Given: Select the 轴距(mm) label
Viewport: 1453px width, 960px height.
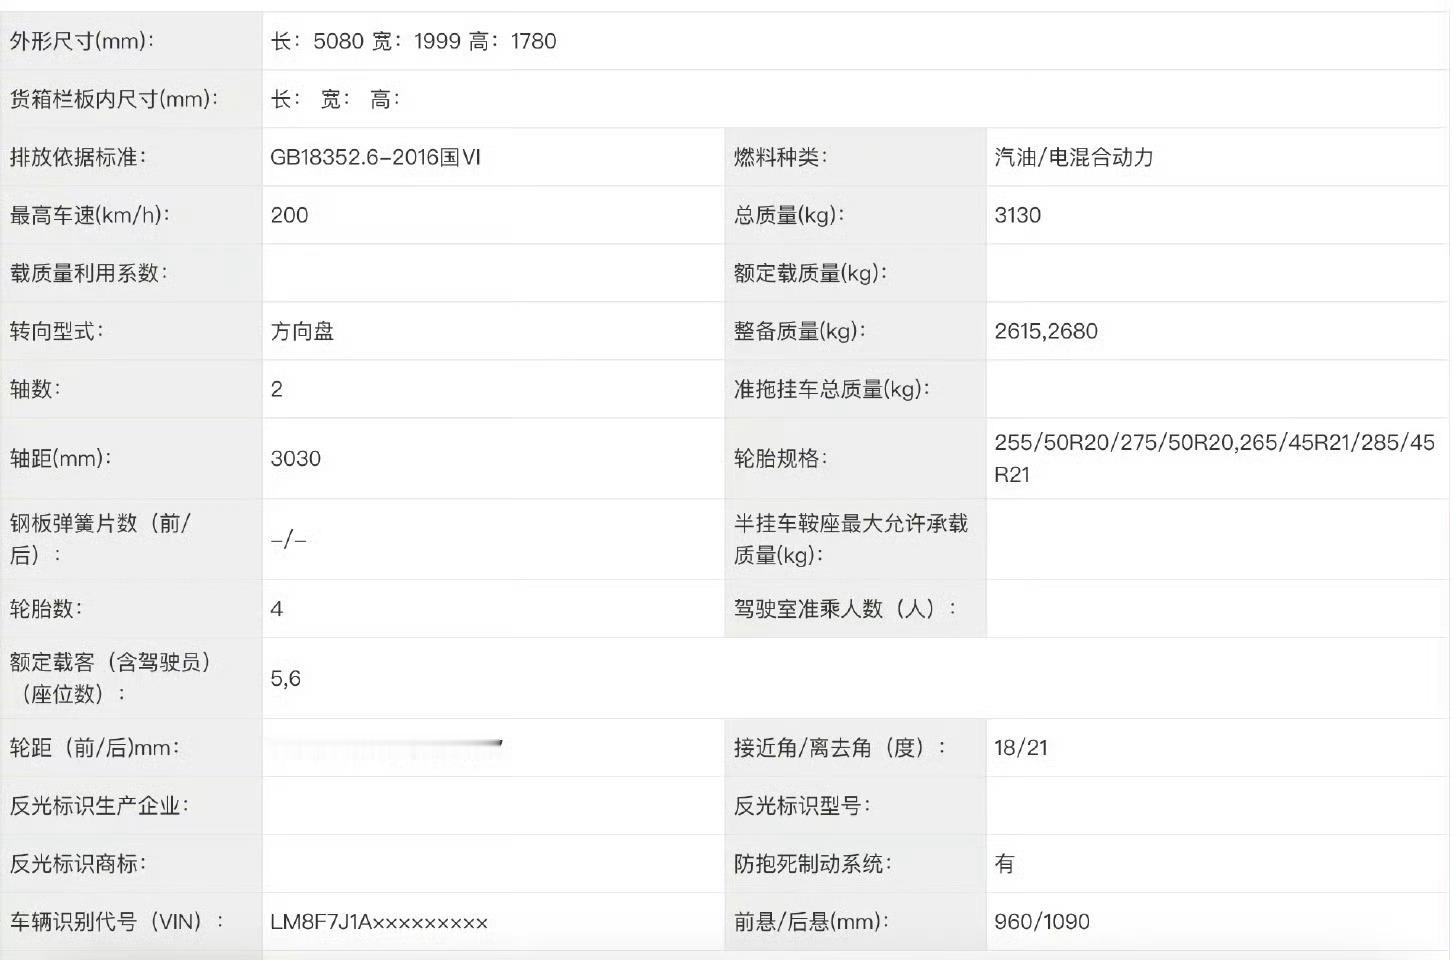Looking at the screenshot, I should pos(61,459).
